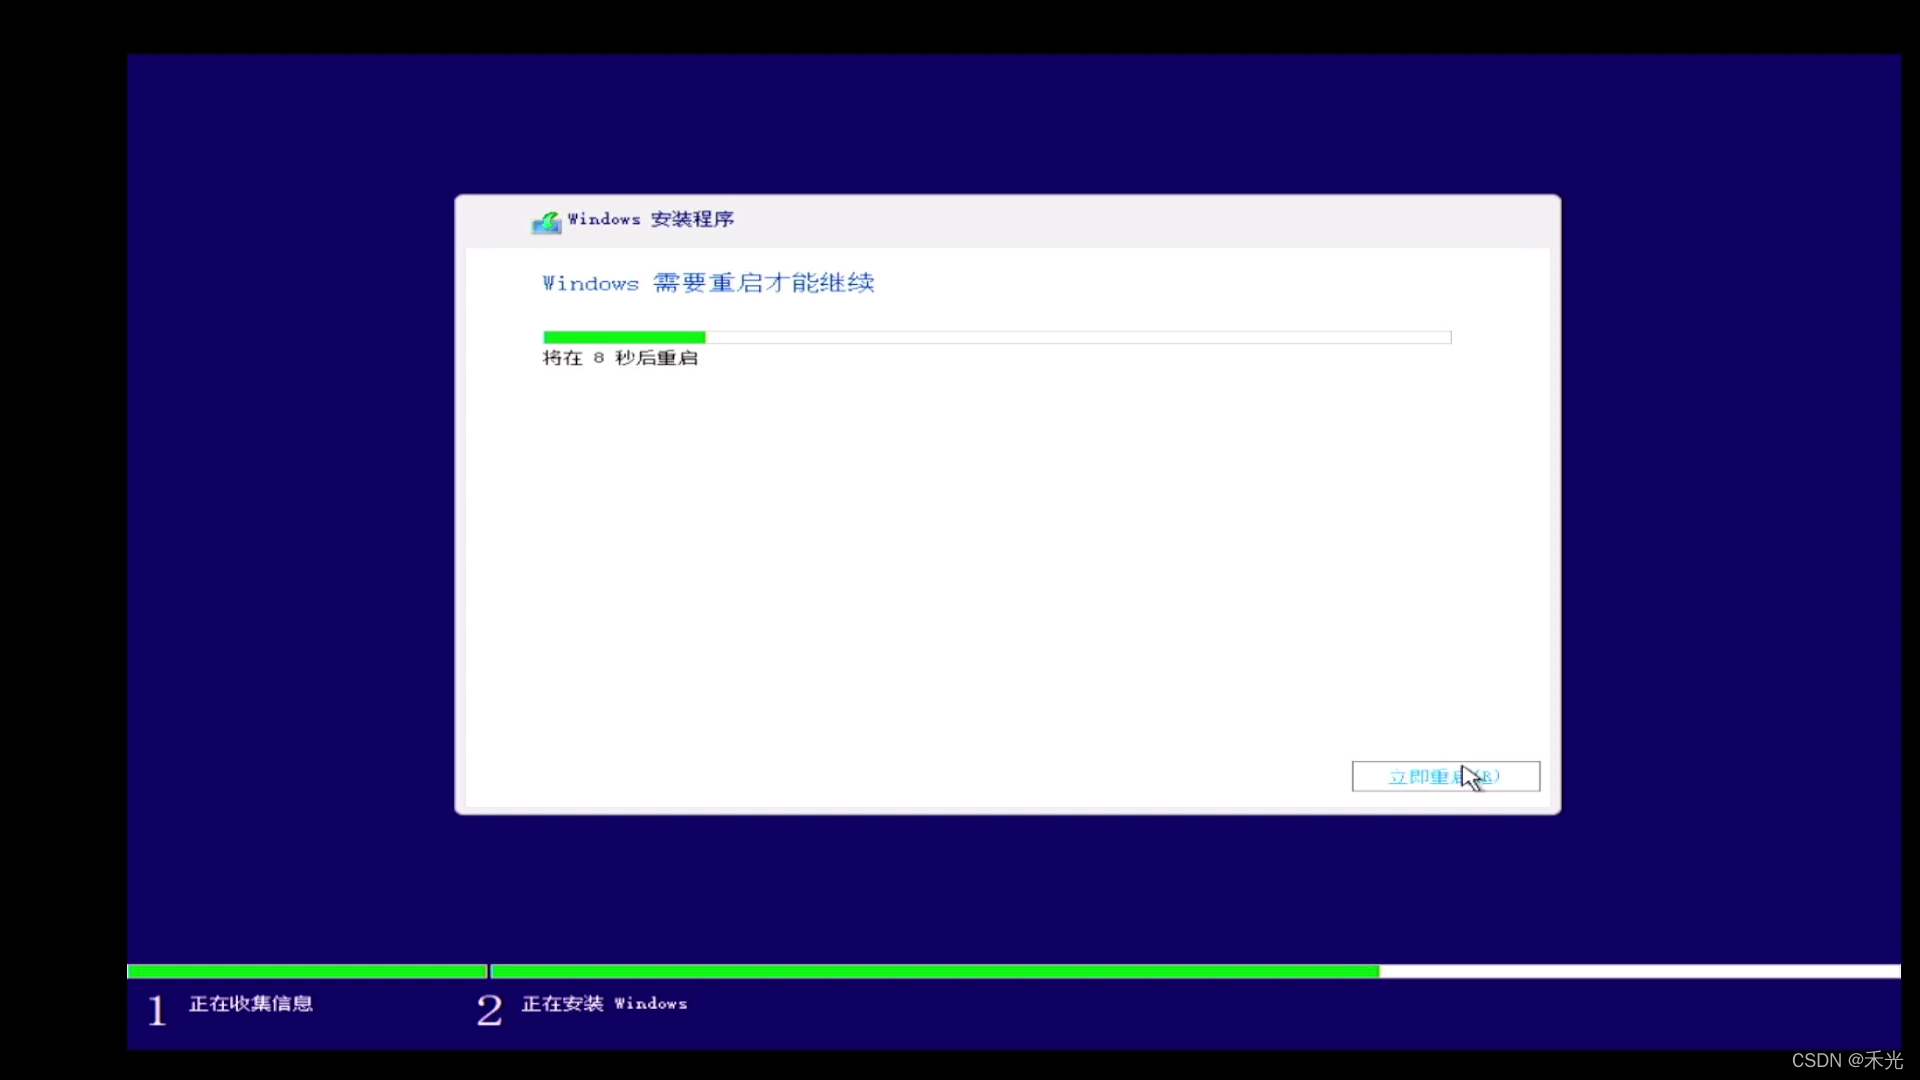The image size is (1920, 1080).
Task: Click the 正在安装 Windows overall progress bar
Action: [1195, 971]
